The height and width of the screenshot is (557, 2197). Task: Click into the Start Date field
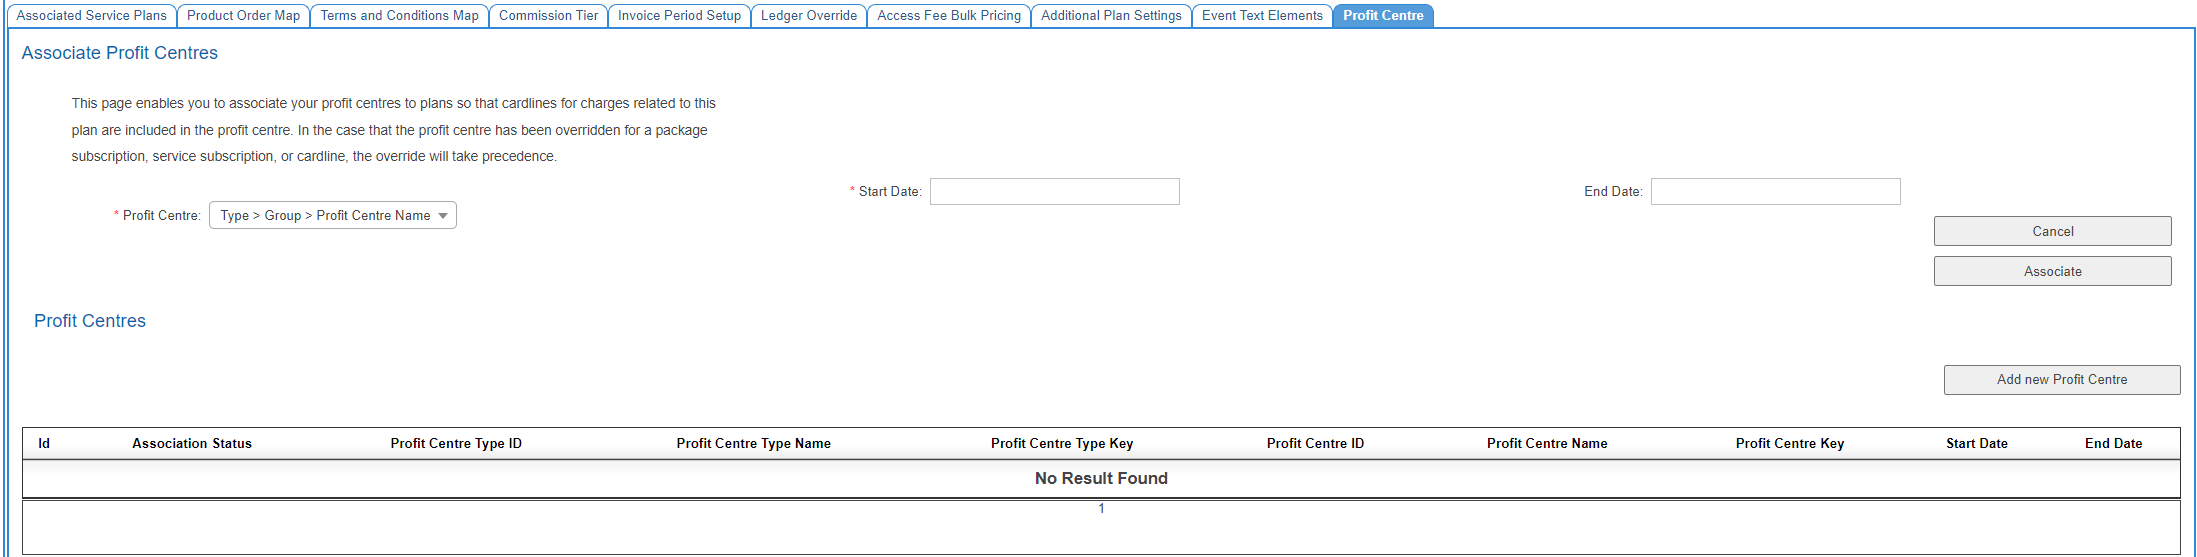tap(1054, 192)
